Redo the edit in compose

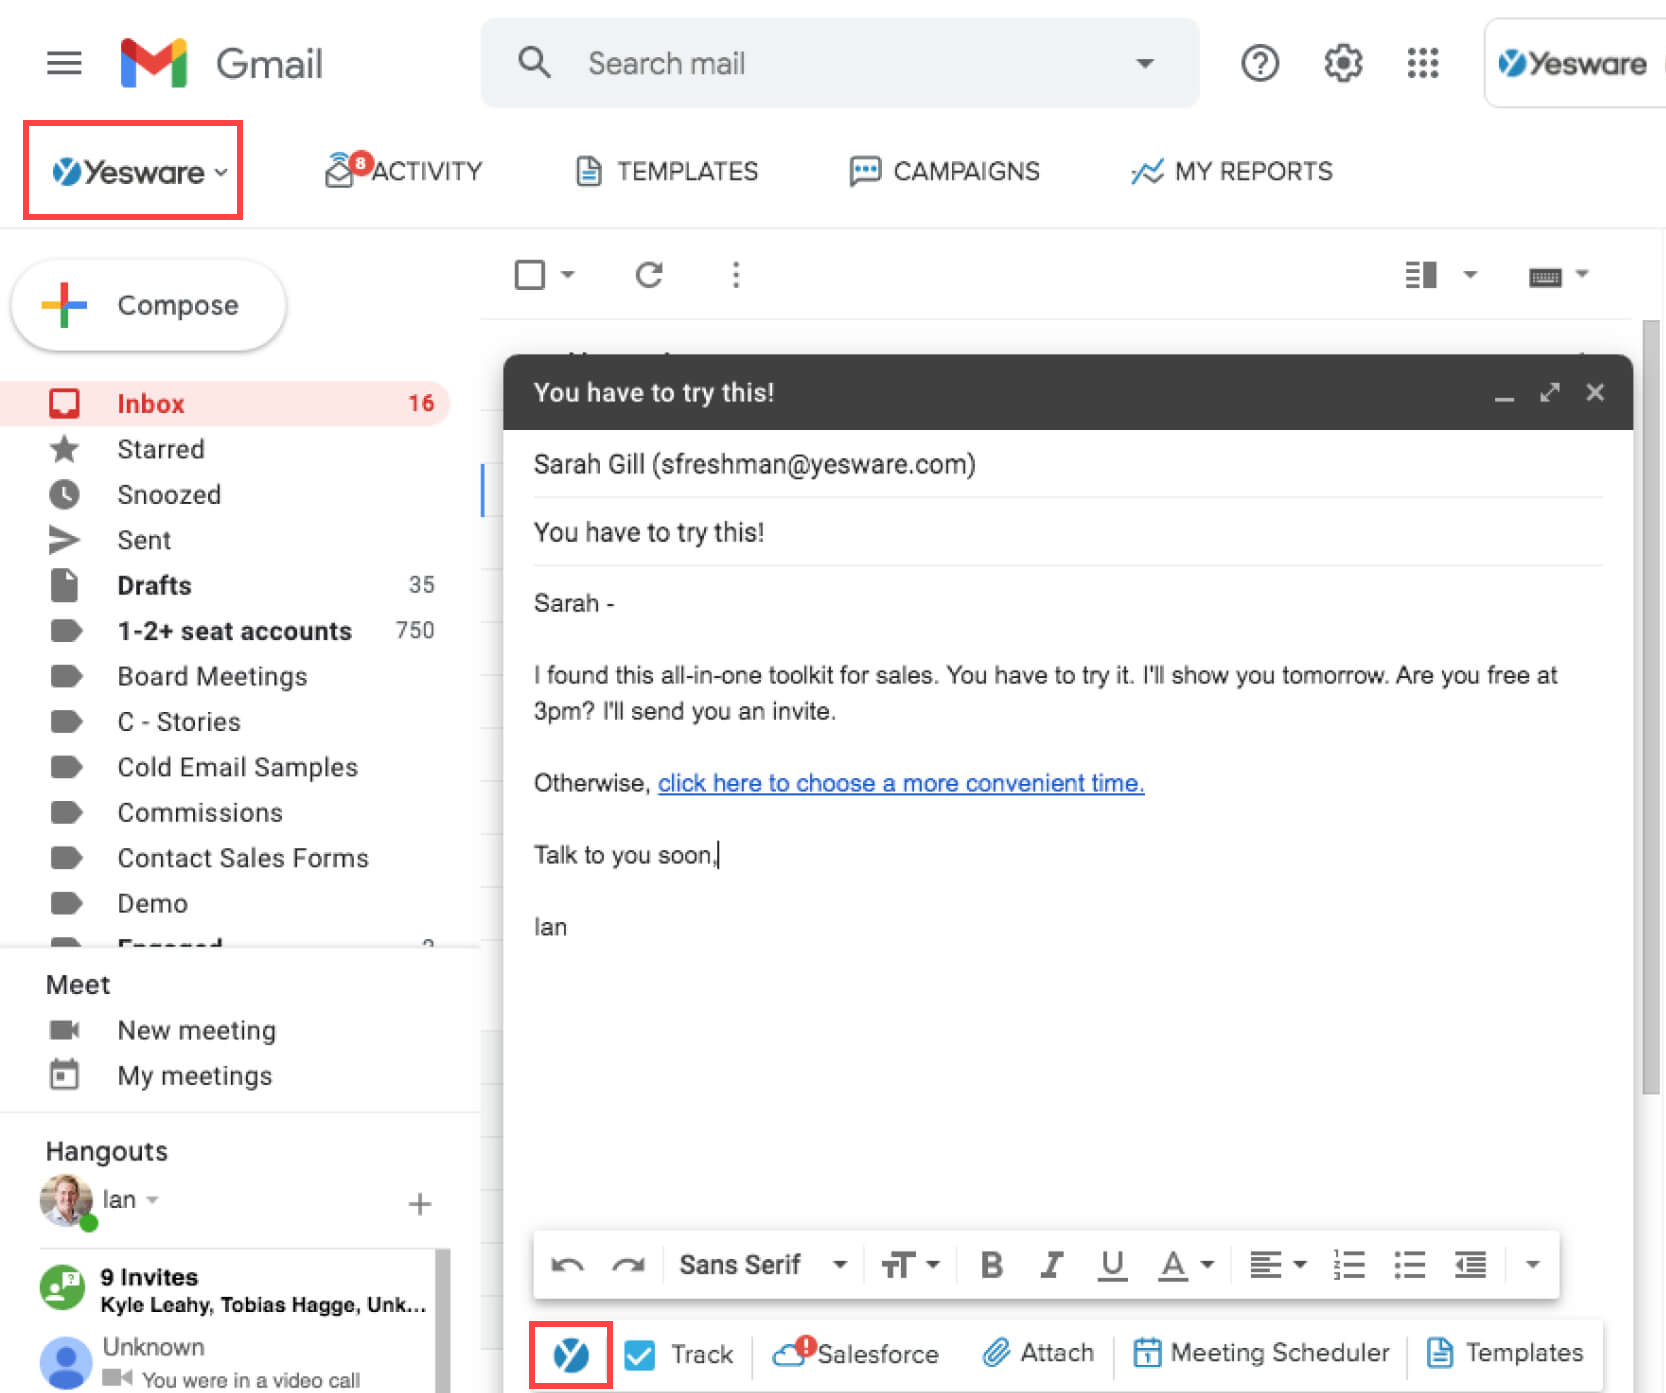[x=628, y=1265]
